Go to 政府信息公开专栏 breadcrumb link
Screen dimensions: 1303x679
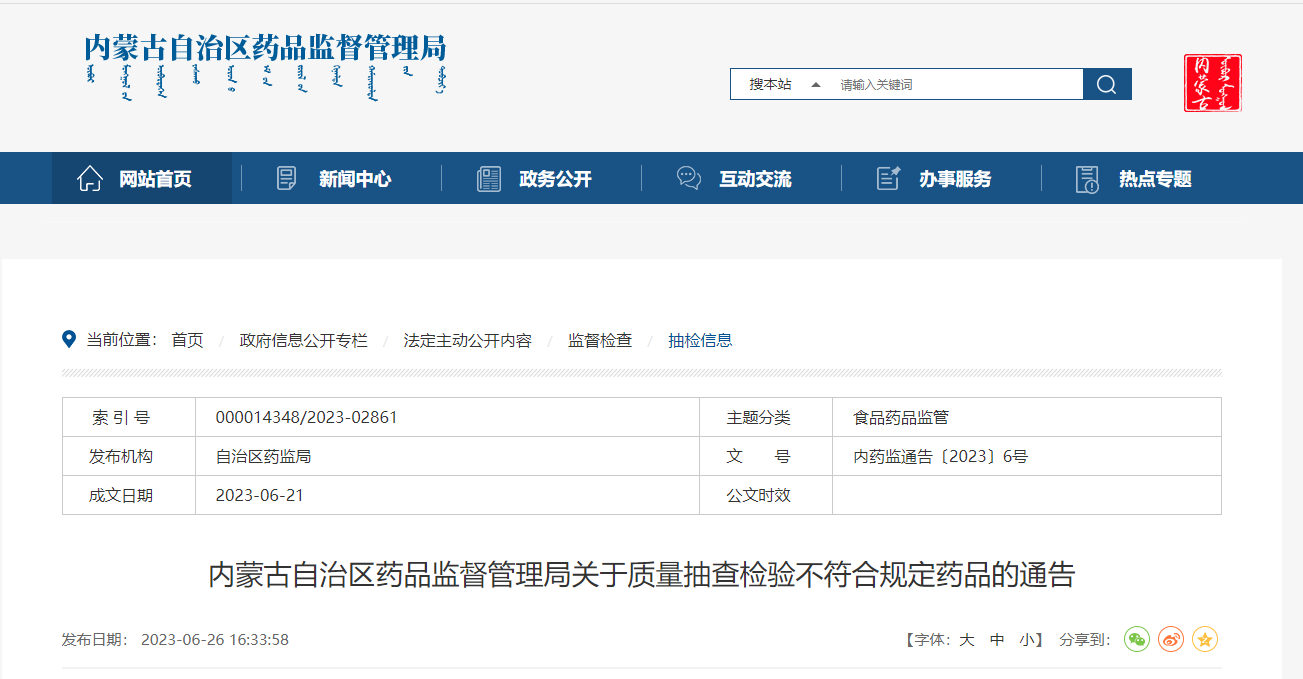tap(303, 340)
